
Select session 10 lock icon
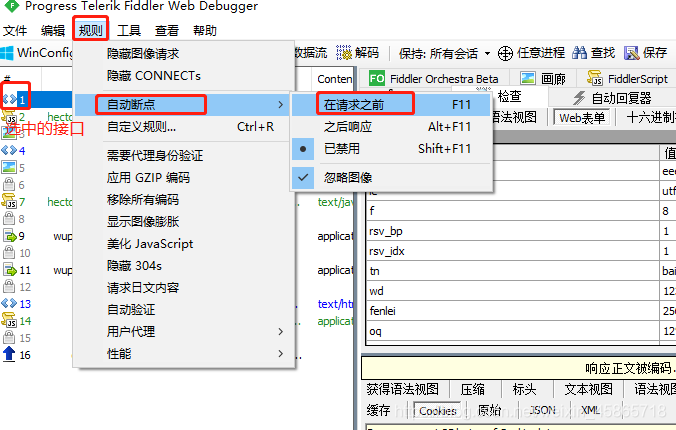9,252
